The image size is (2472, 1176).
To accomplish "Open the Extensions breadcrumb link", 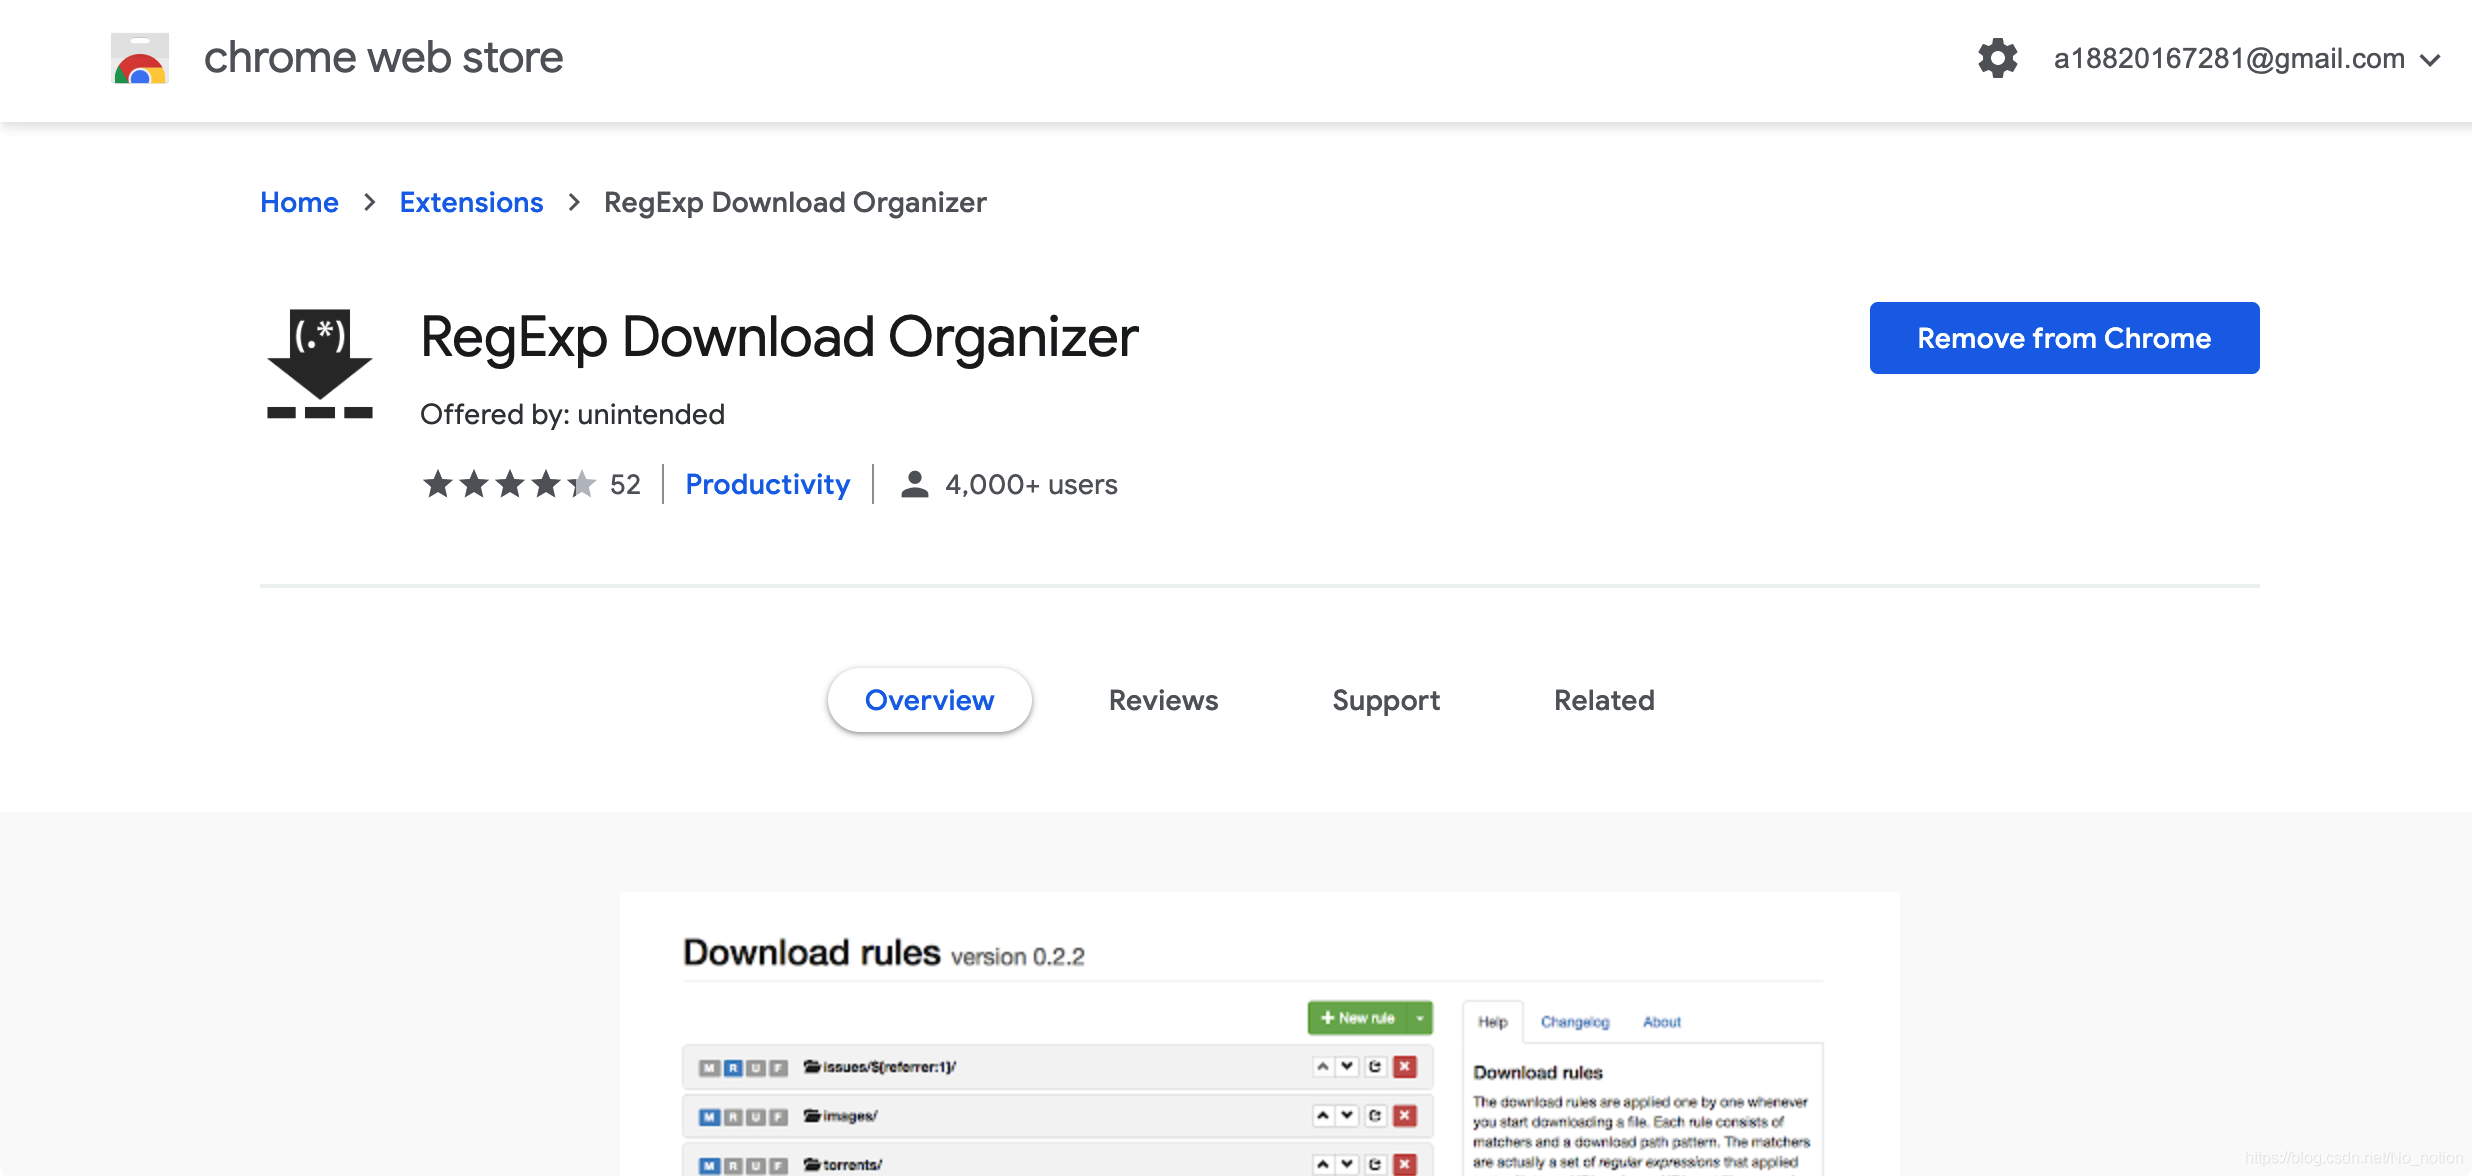I will click(x=471, y=202).
